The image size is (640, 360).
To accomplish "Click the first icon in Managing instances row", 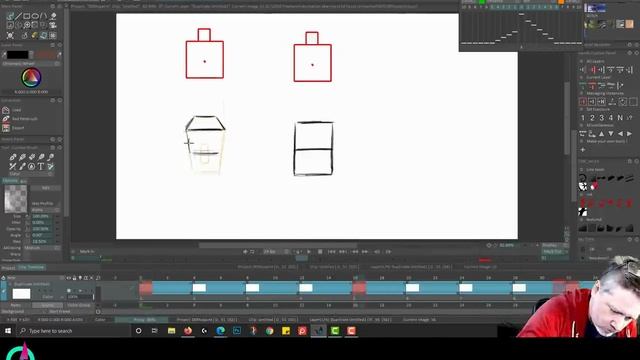I will tap(583, 101).
